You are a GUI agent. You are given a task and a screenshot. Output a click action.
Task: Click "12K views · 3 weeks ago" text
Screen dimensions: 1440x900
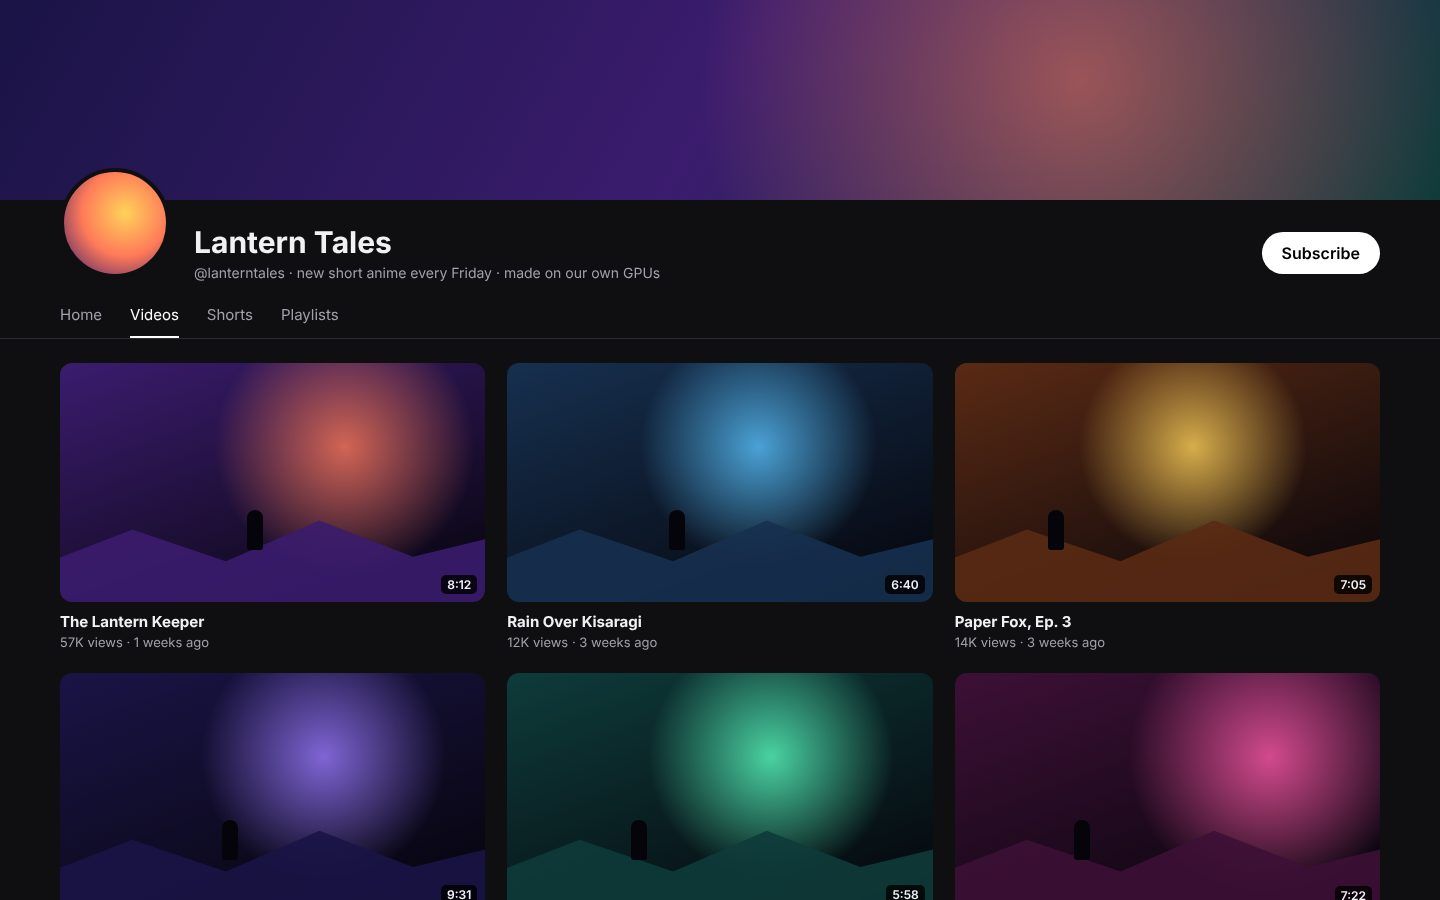click(582, 643)
